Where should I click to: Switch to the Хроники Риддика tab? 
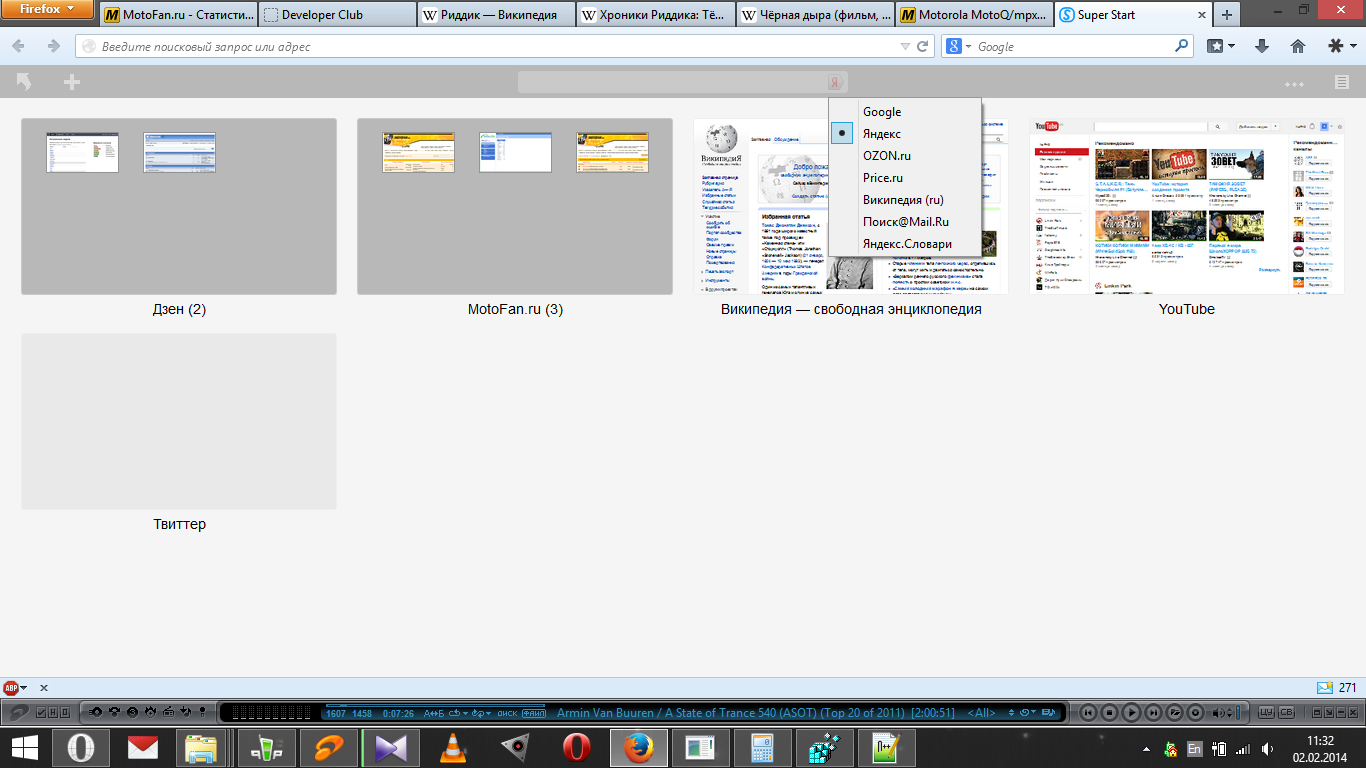(x=655, y=15)
